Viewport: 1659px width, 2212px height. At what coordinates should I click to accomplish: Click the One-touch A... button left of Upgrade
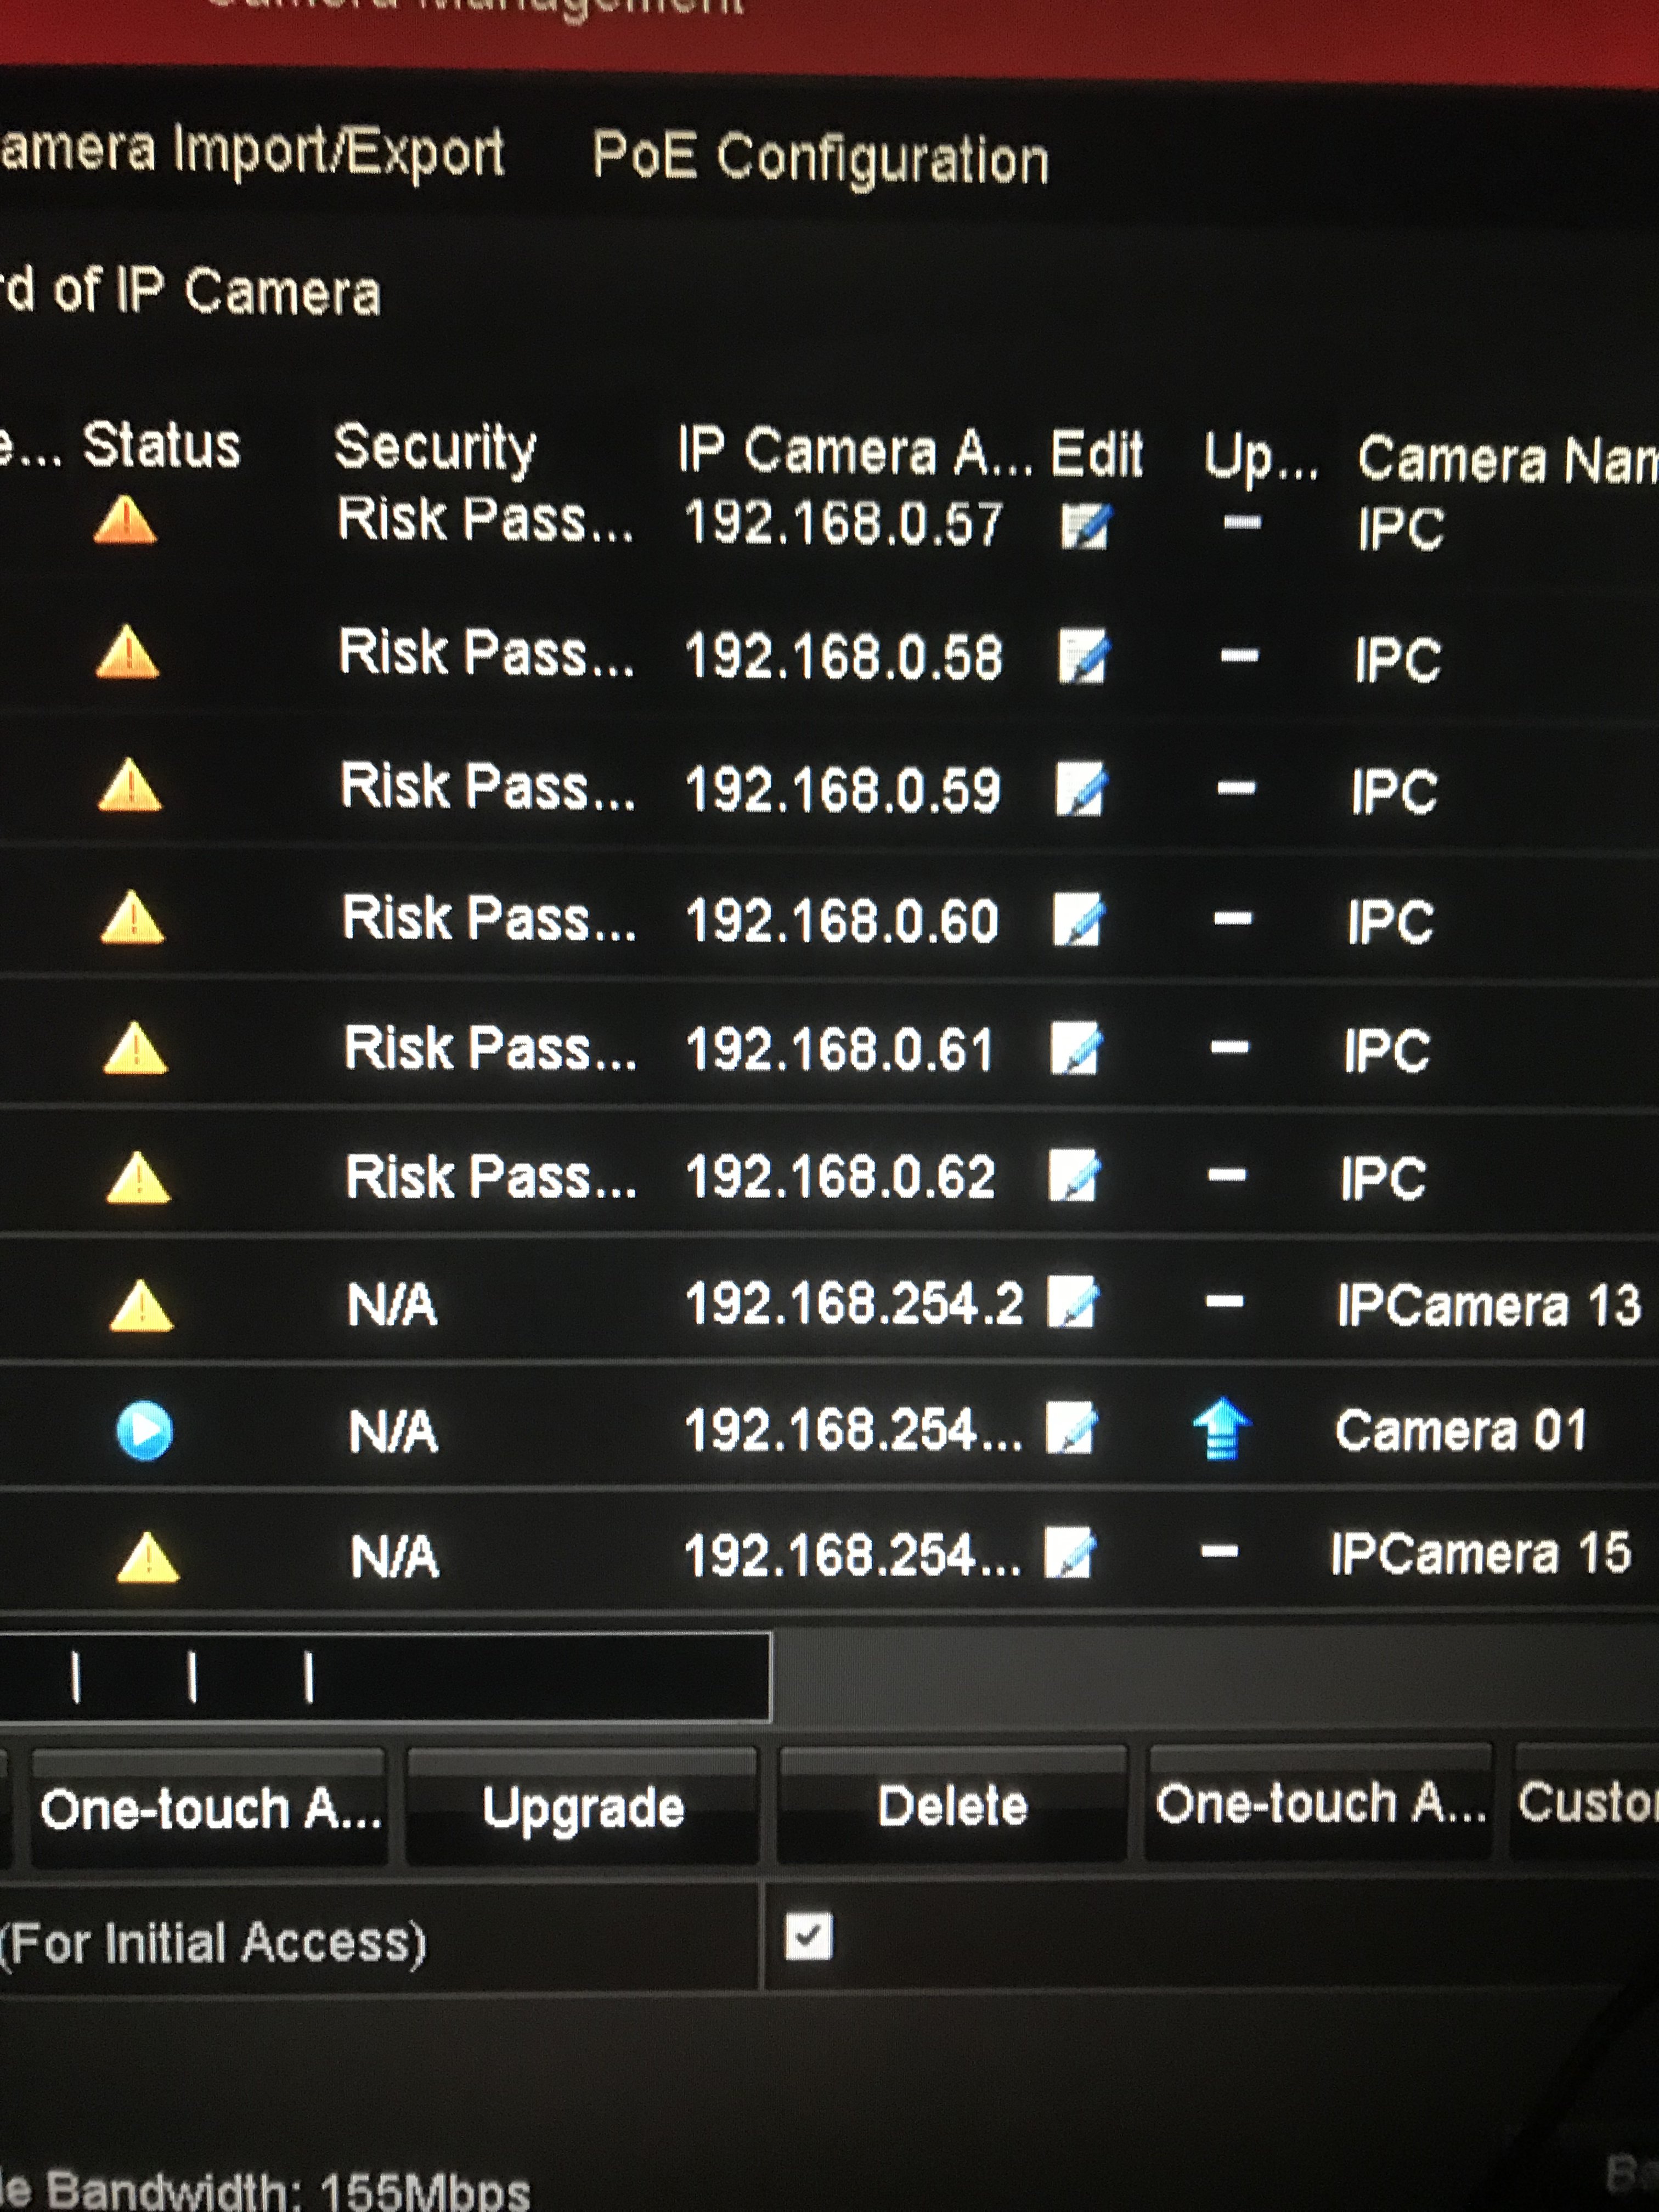(210, 1808)
